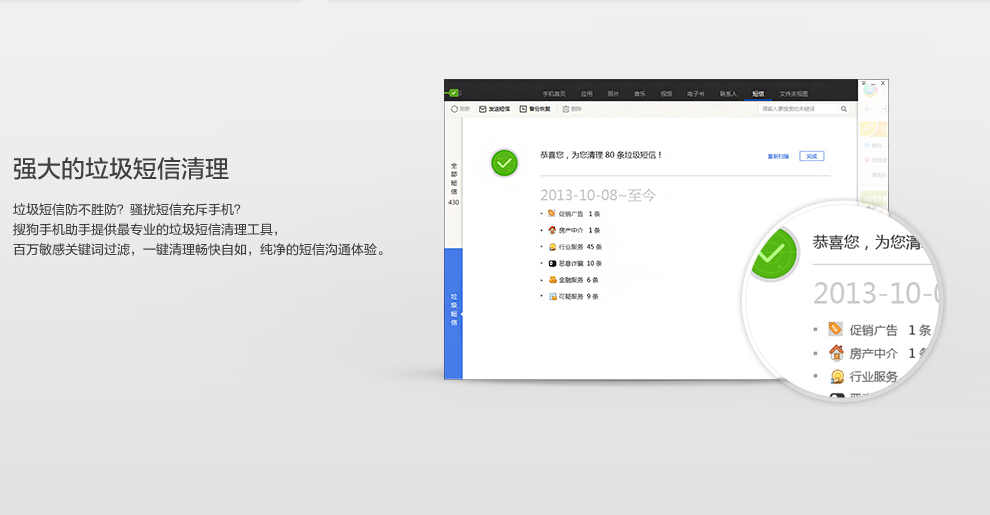Click the search magnifier icon
Image resolution: width=990 pixels, height=515 pixels.
coord(843,109)
